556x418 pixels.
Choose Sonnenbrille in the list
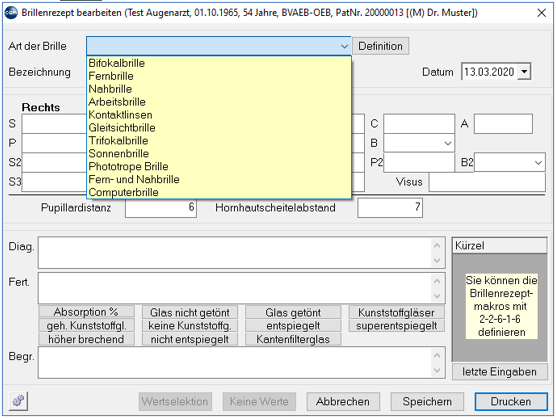219,154
